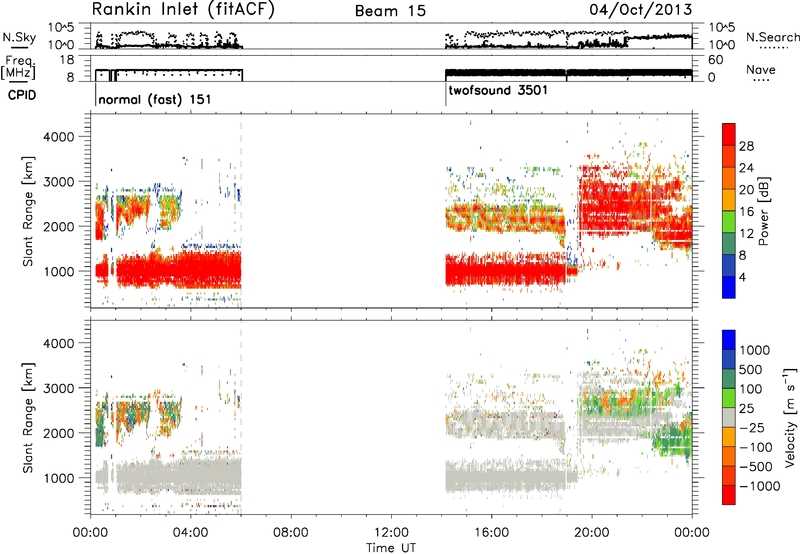Click inside the velocity range-time plot panel

tap(391, 417)
